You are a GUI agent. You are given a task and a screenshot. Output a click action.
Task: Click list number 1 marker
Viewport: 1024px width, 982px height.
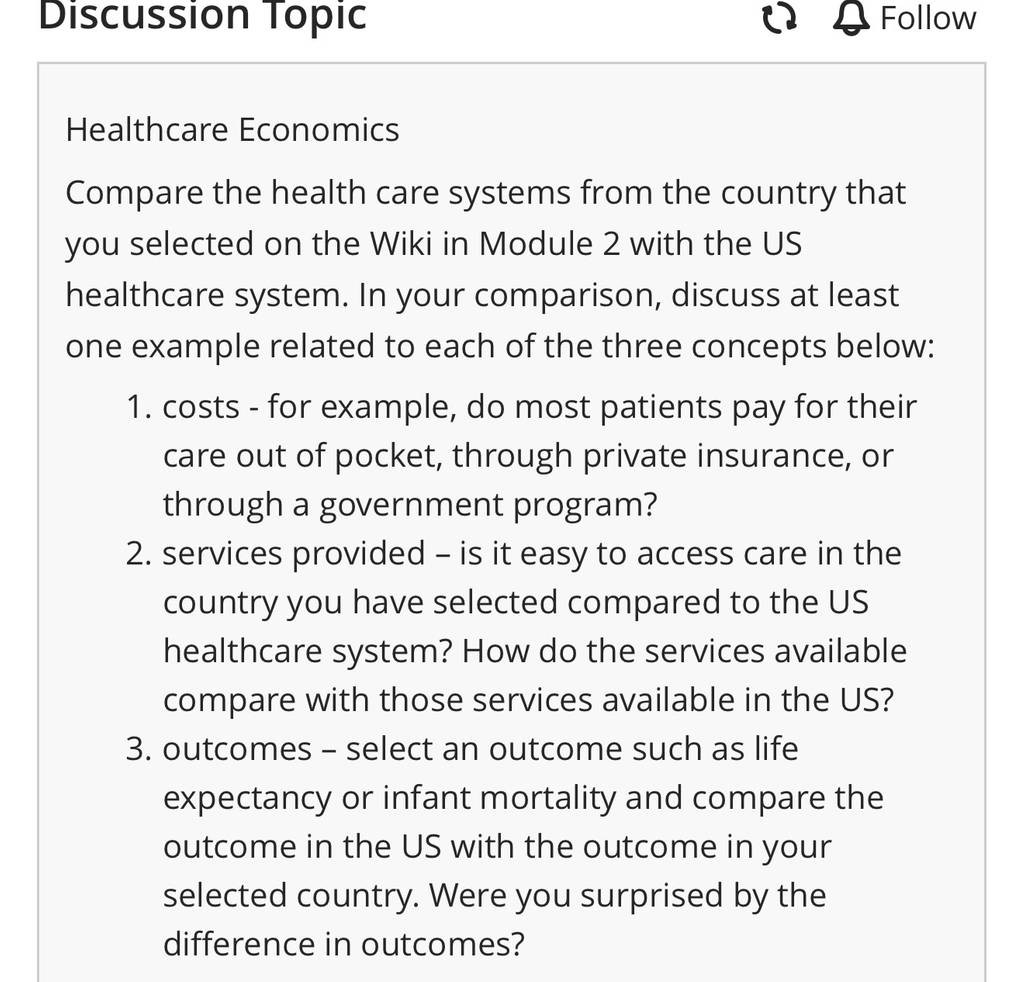[x=138, y=407]
